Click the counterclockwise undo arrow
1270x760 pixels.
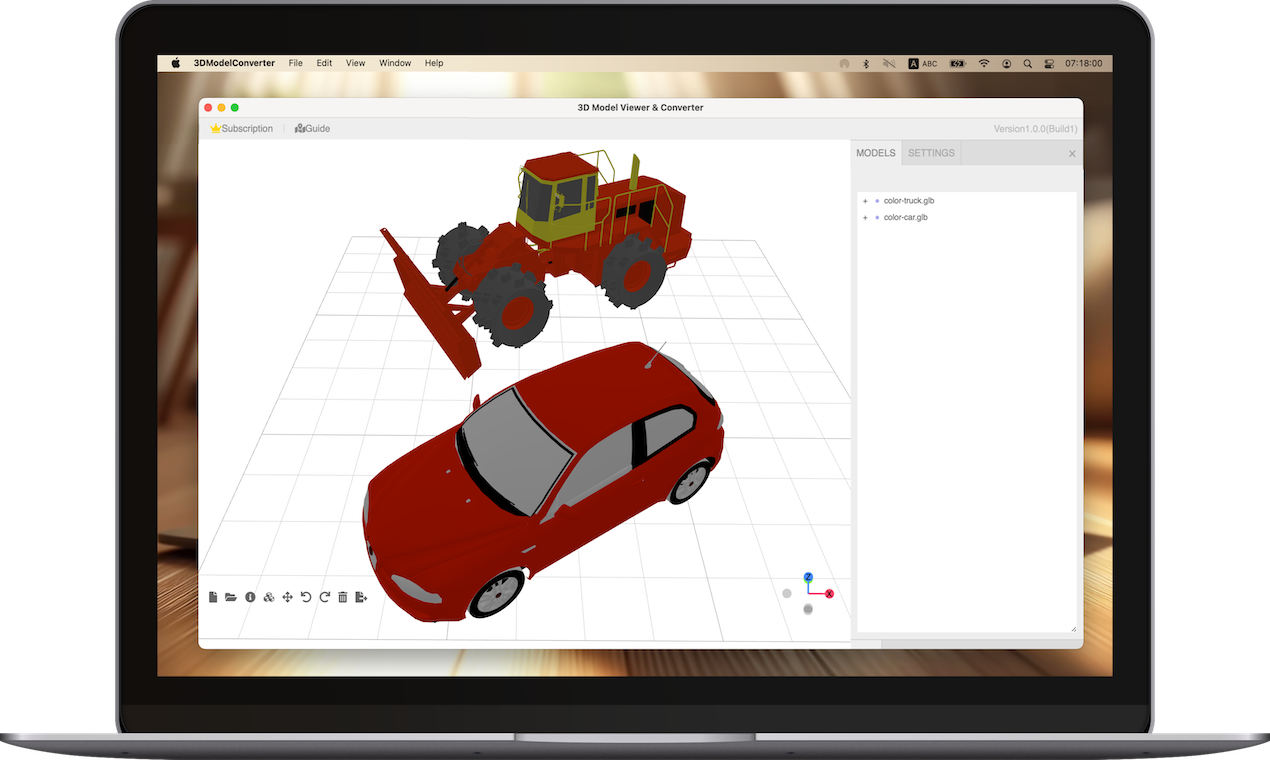point(306,597)
